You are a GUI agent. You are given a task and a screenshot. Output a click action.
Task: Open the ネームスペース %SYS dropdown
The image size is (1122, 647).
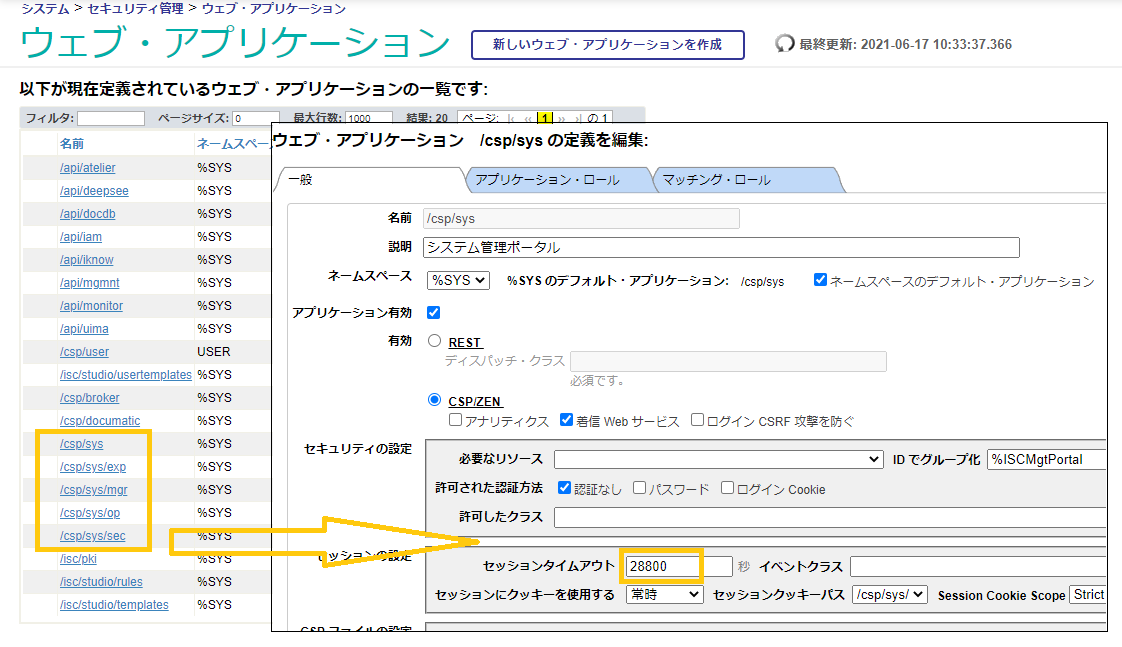458,281
